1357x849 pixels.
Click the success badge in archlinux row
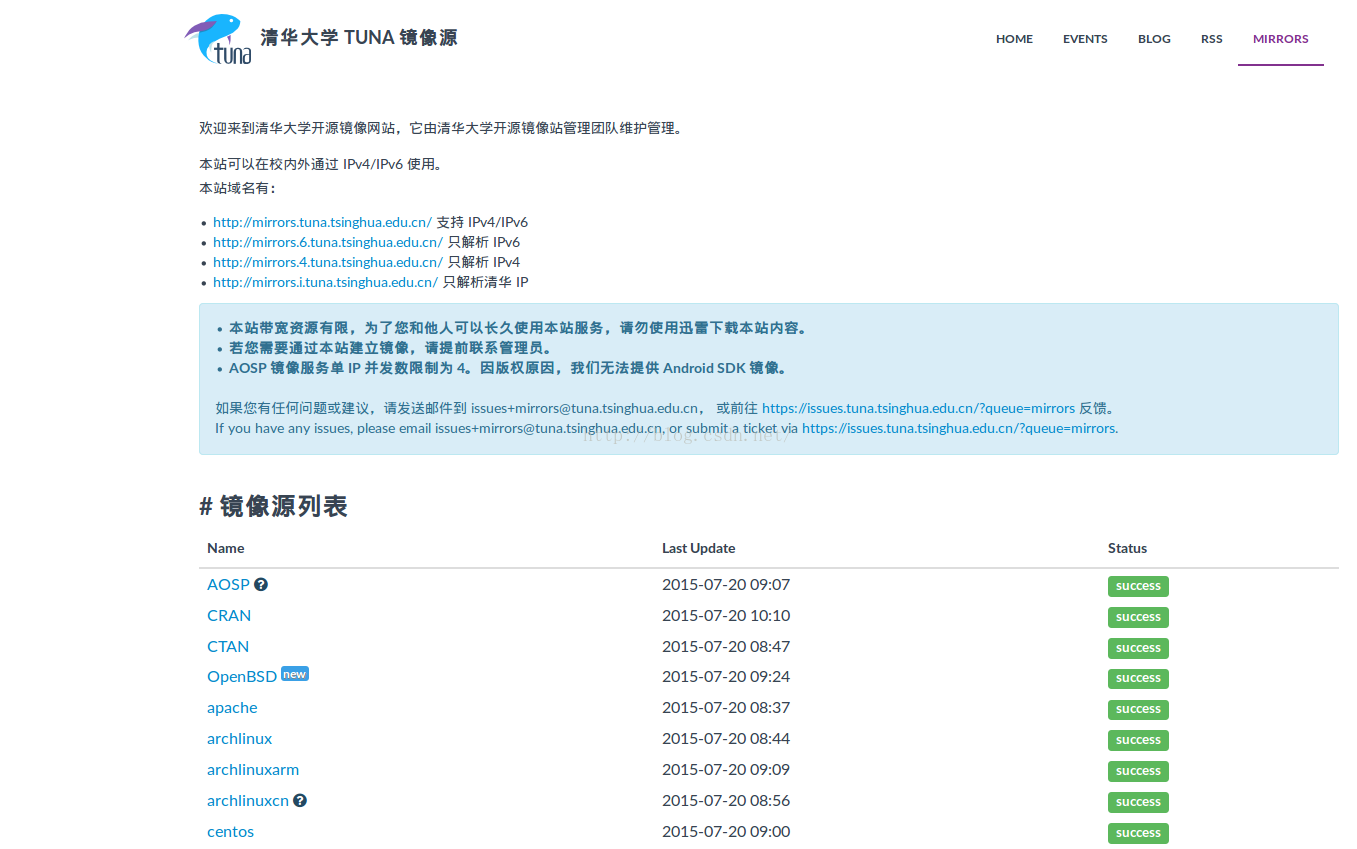pos(1138,740)
